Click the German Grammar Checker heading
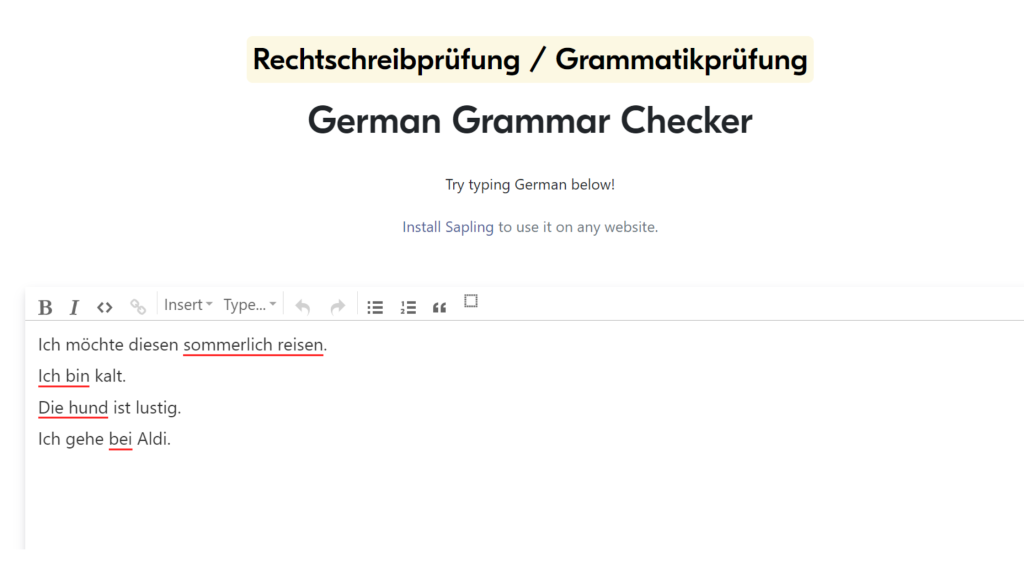Screen dimensions: 1024x576 [x=529, y=120]
